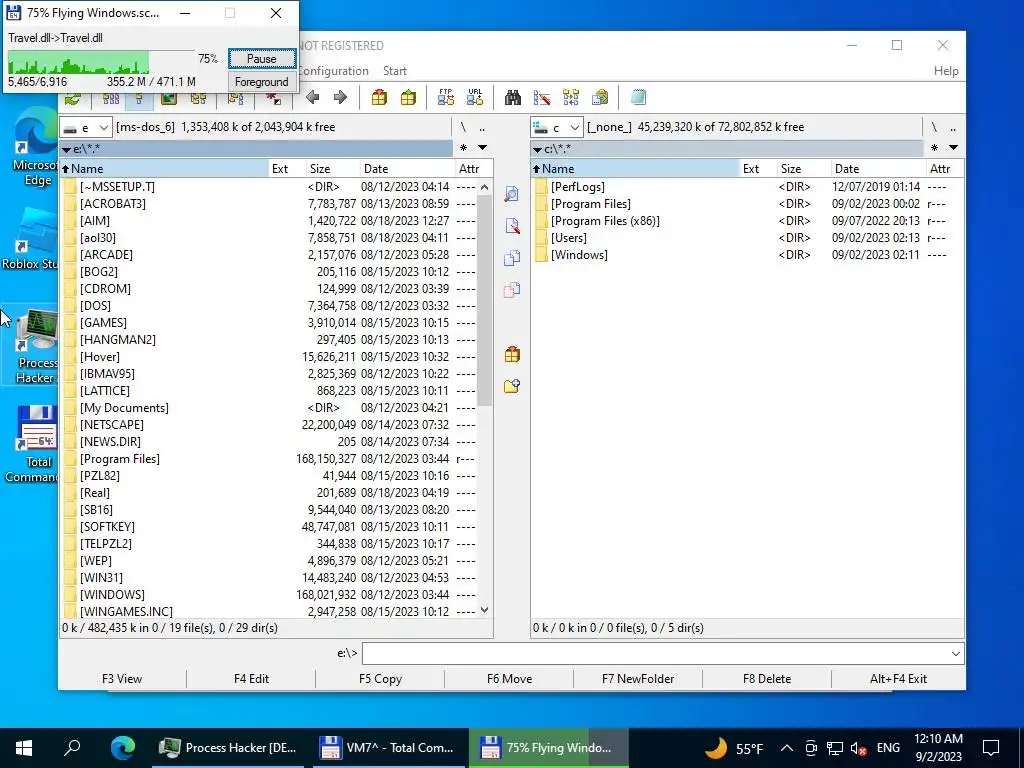
Task: Open the new URL connection icon
Action: tap(475, 97)
